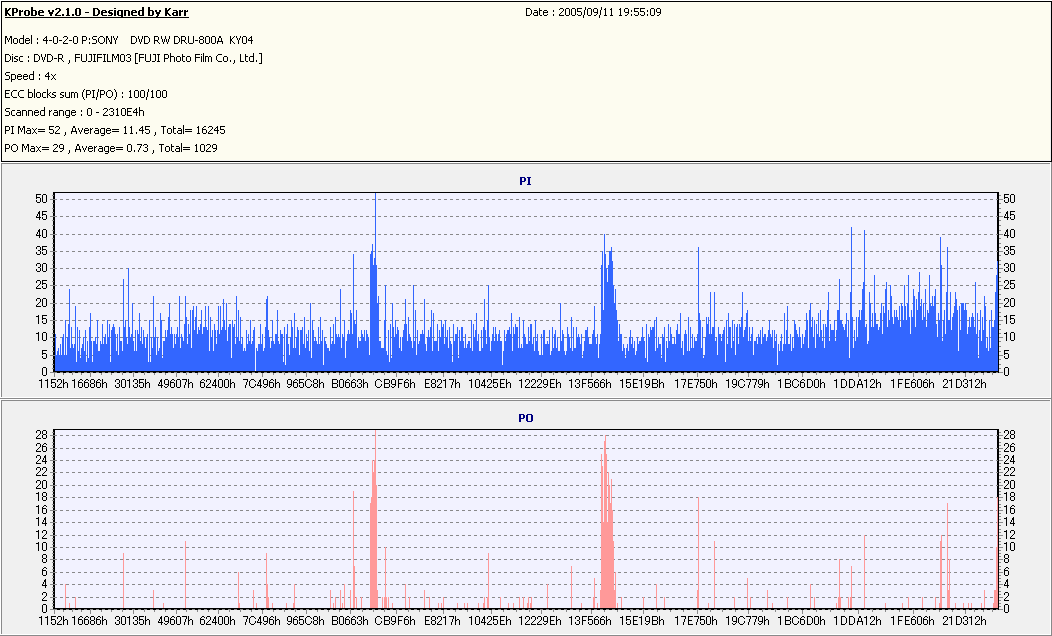
Task: Click the "PI Max= 52" statistics line
Action: point(115,130)
